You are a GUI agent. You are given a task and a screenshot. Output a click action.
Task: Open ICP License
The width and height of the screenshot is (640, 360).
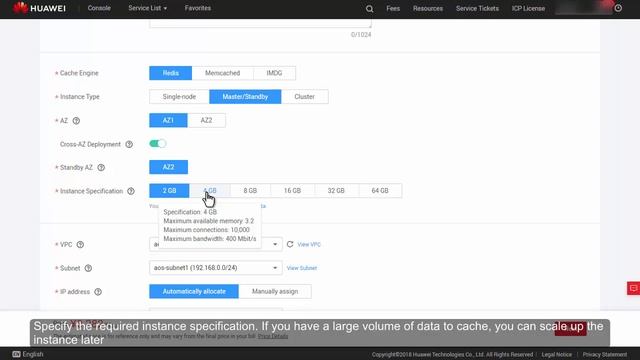click(528, 9)
